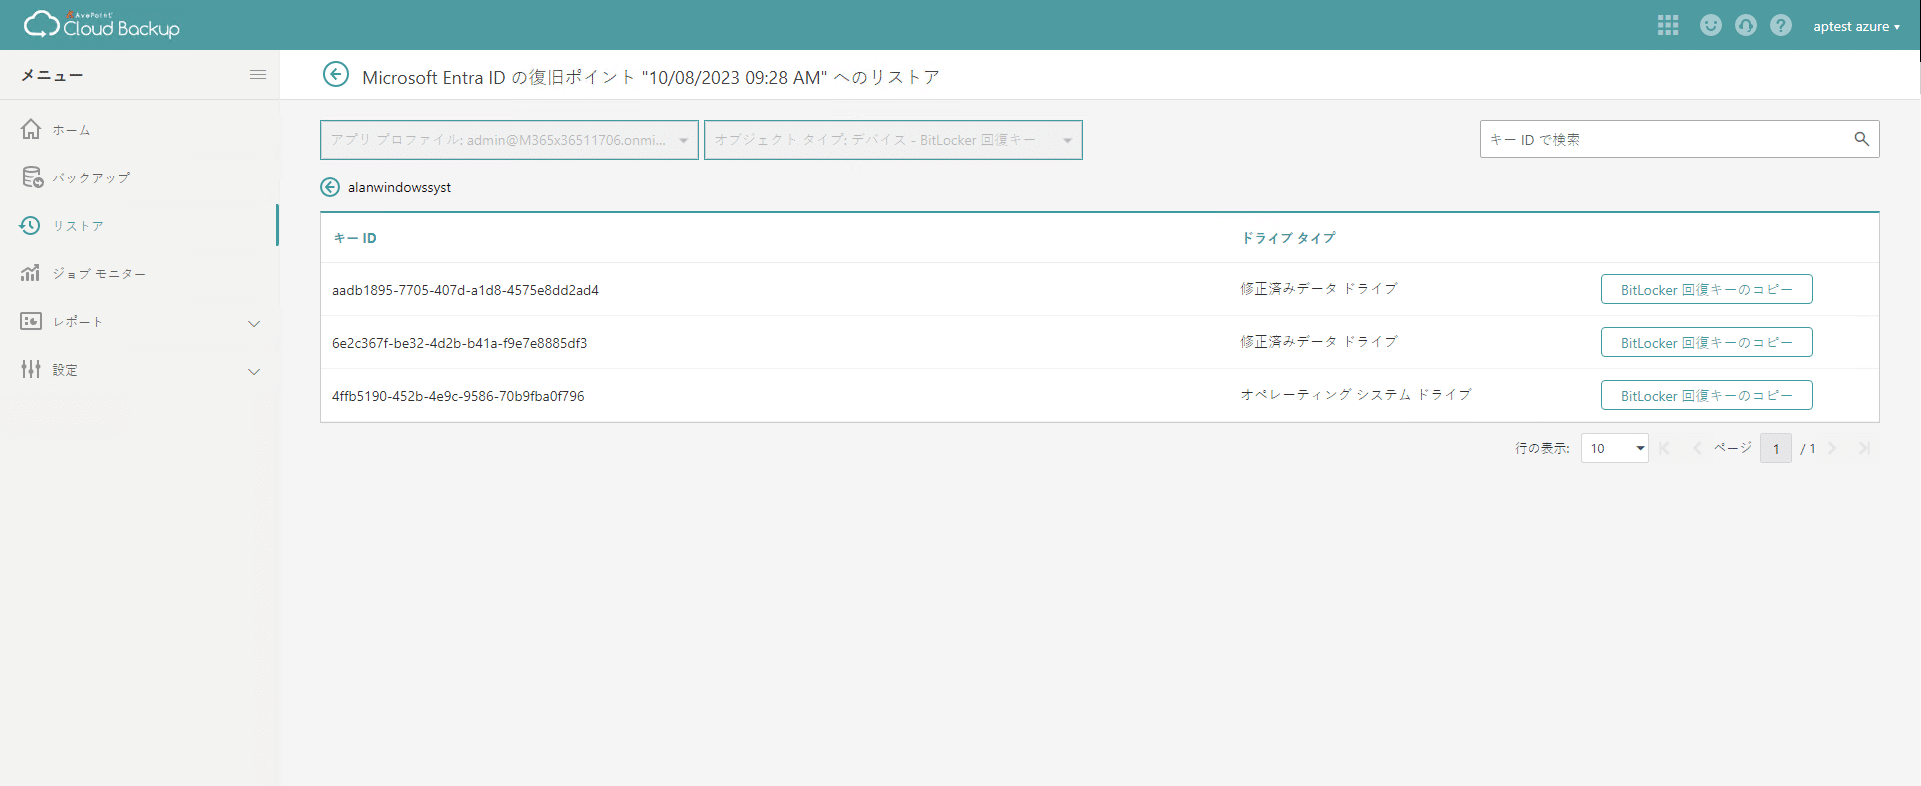Expand the 設定 chevron

pyautogui.click(x=254, y=371)
